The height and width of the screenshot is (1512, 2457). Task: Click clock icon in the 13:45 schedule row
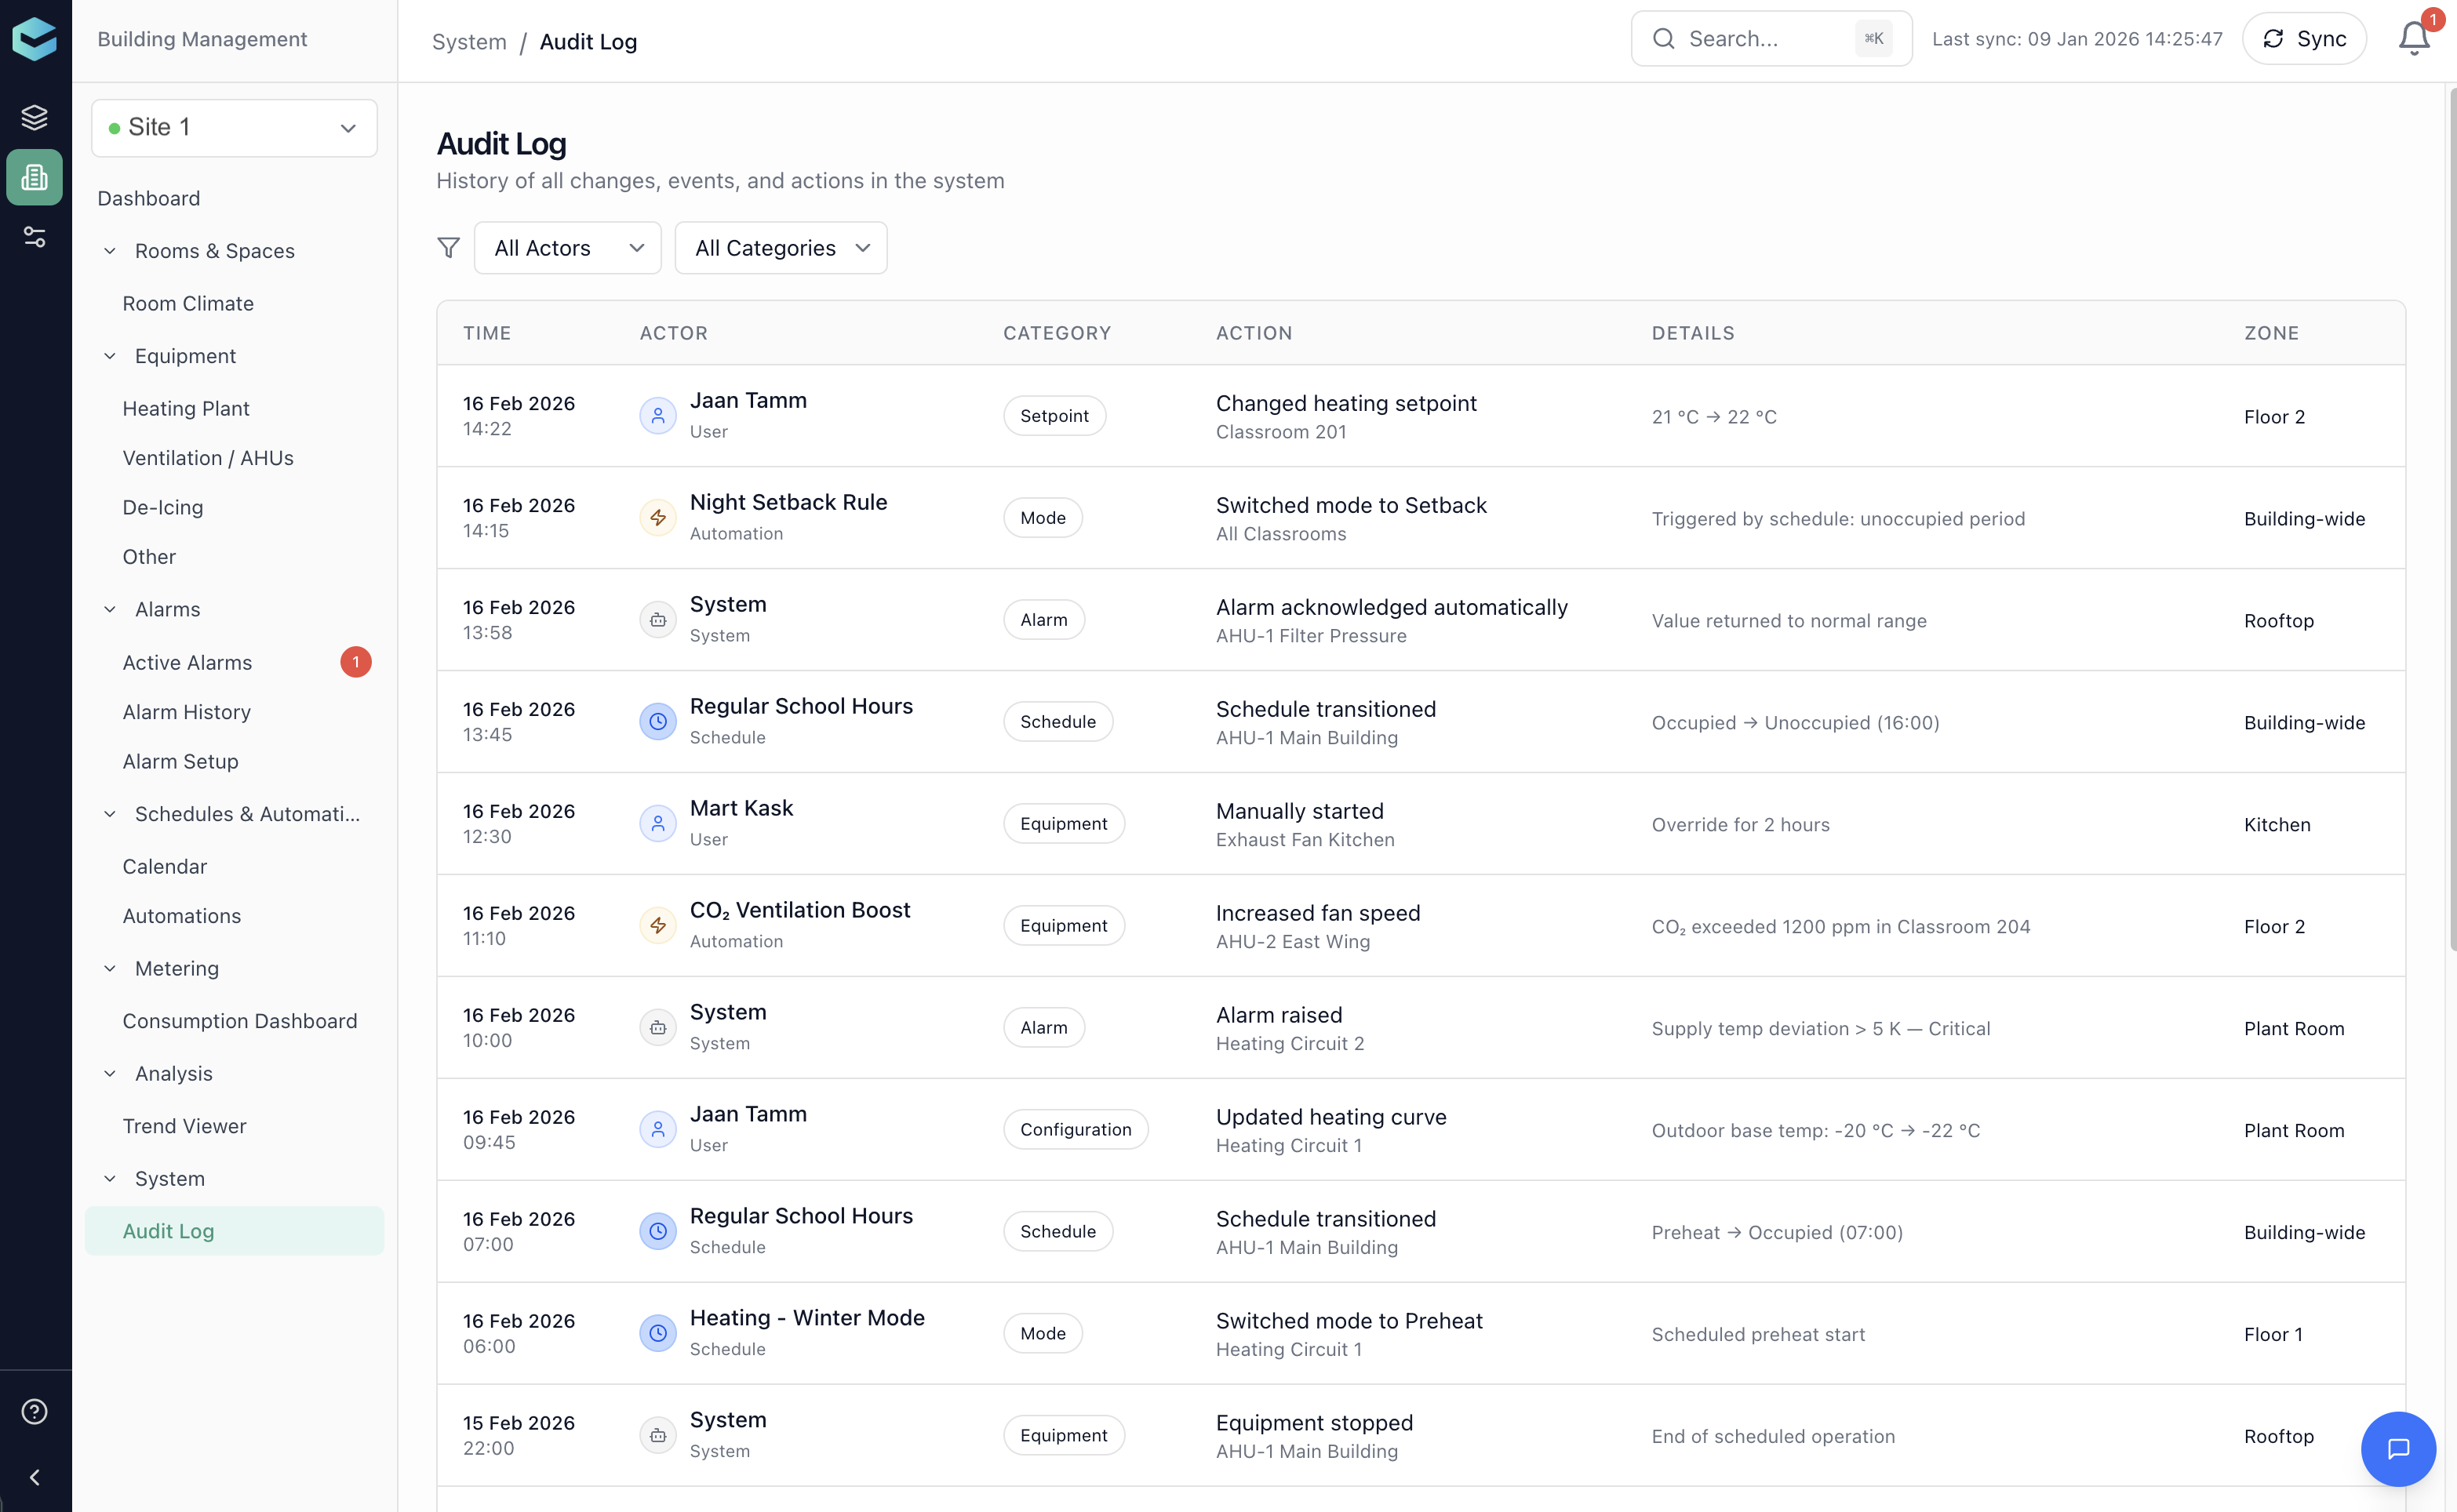tap(657, 721)
